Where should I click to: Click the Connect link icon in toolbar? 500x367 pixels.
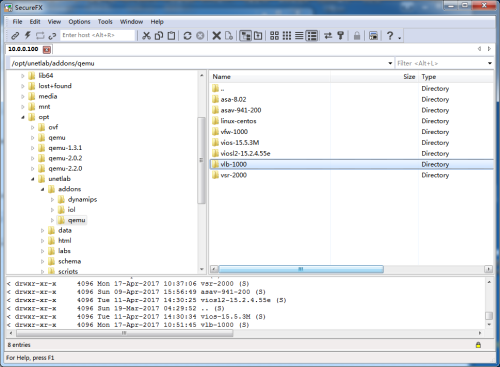[x=15, y=35]
